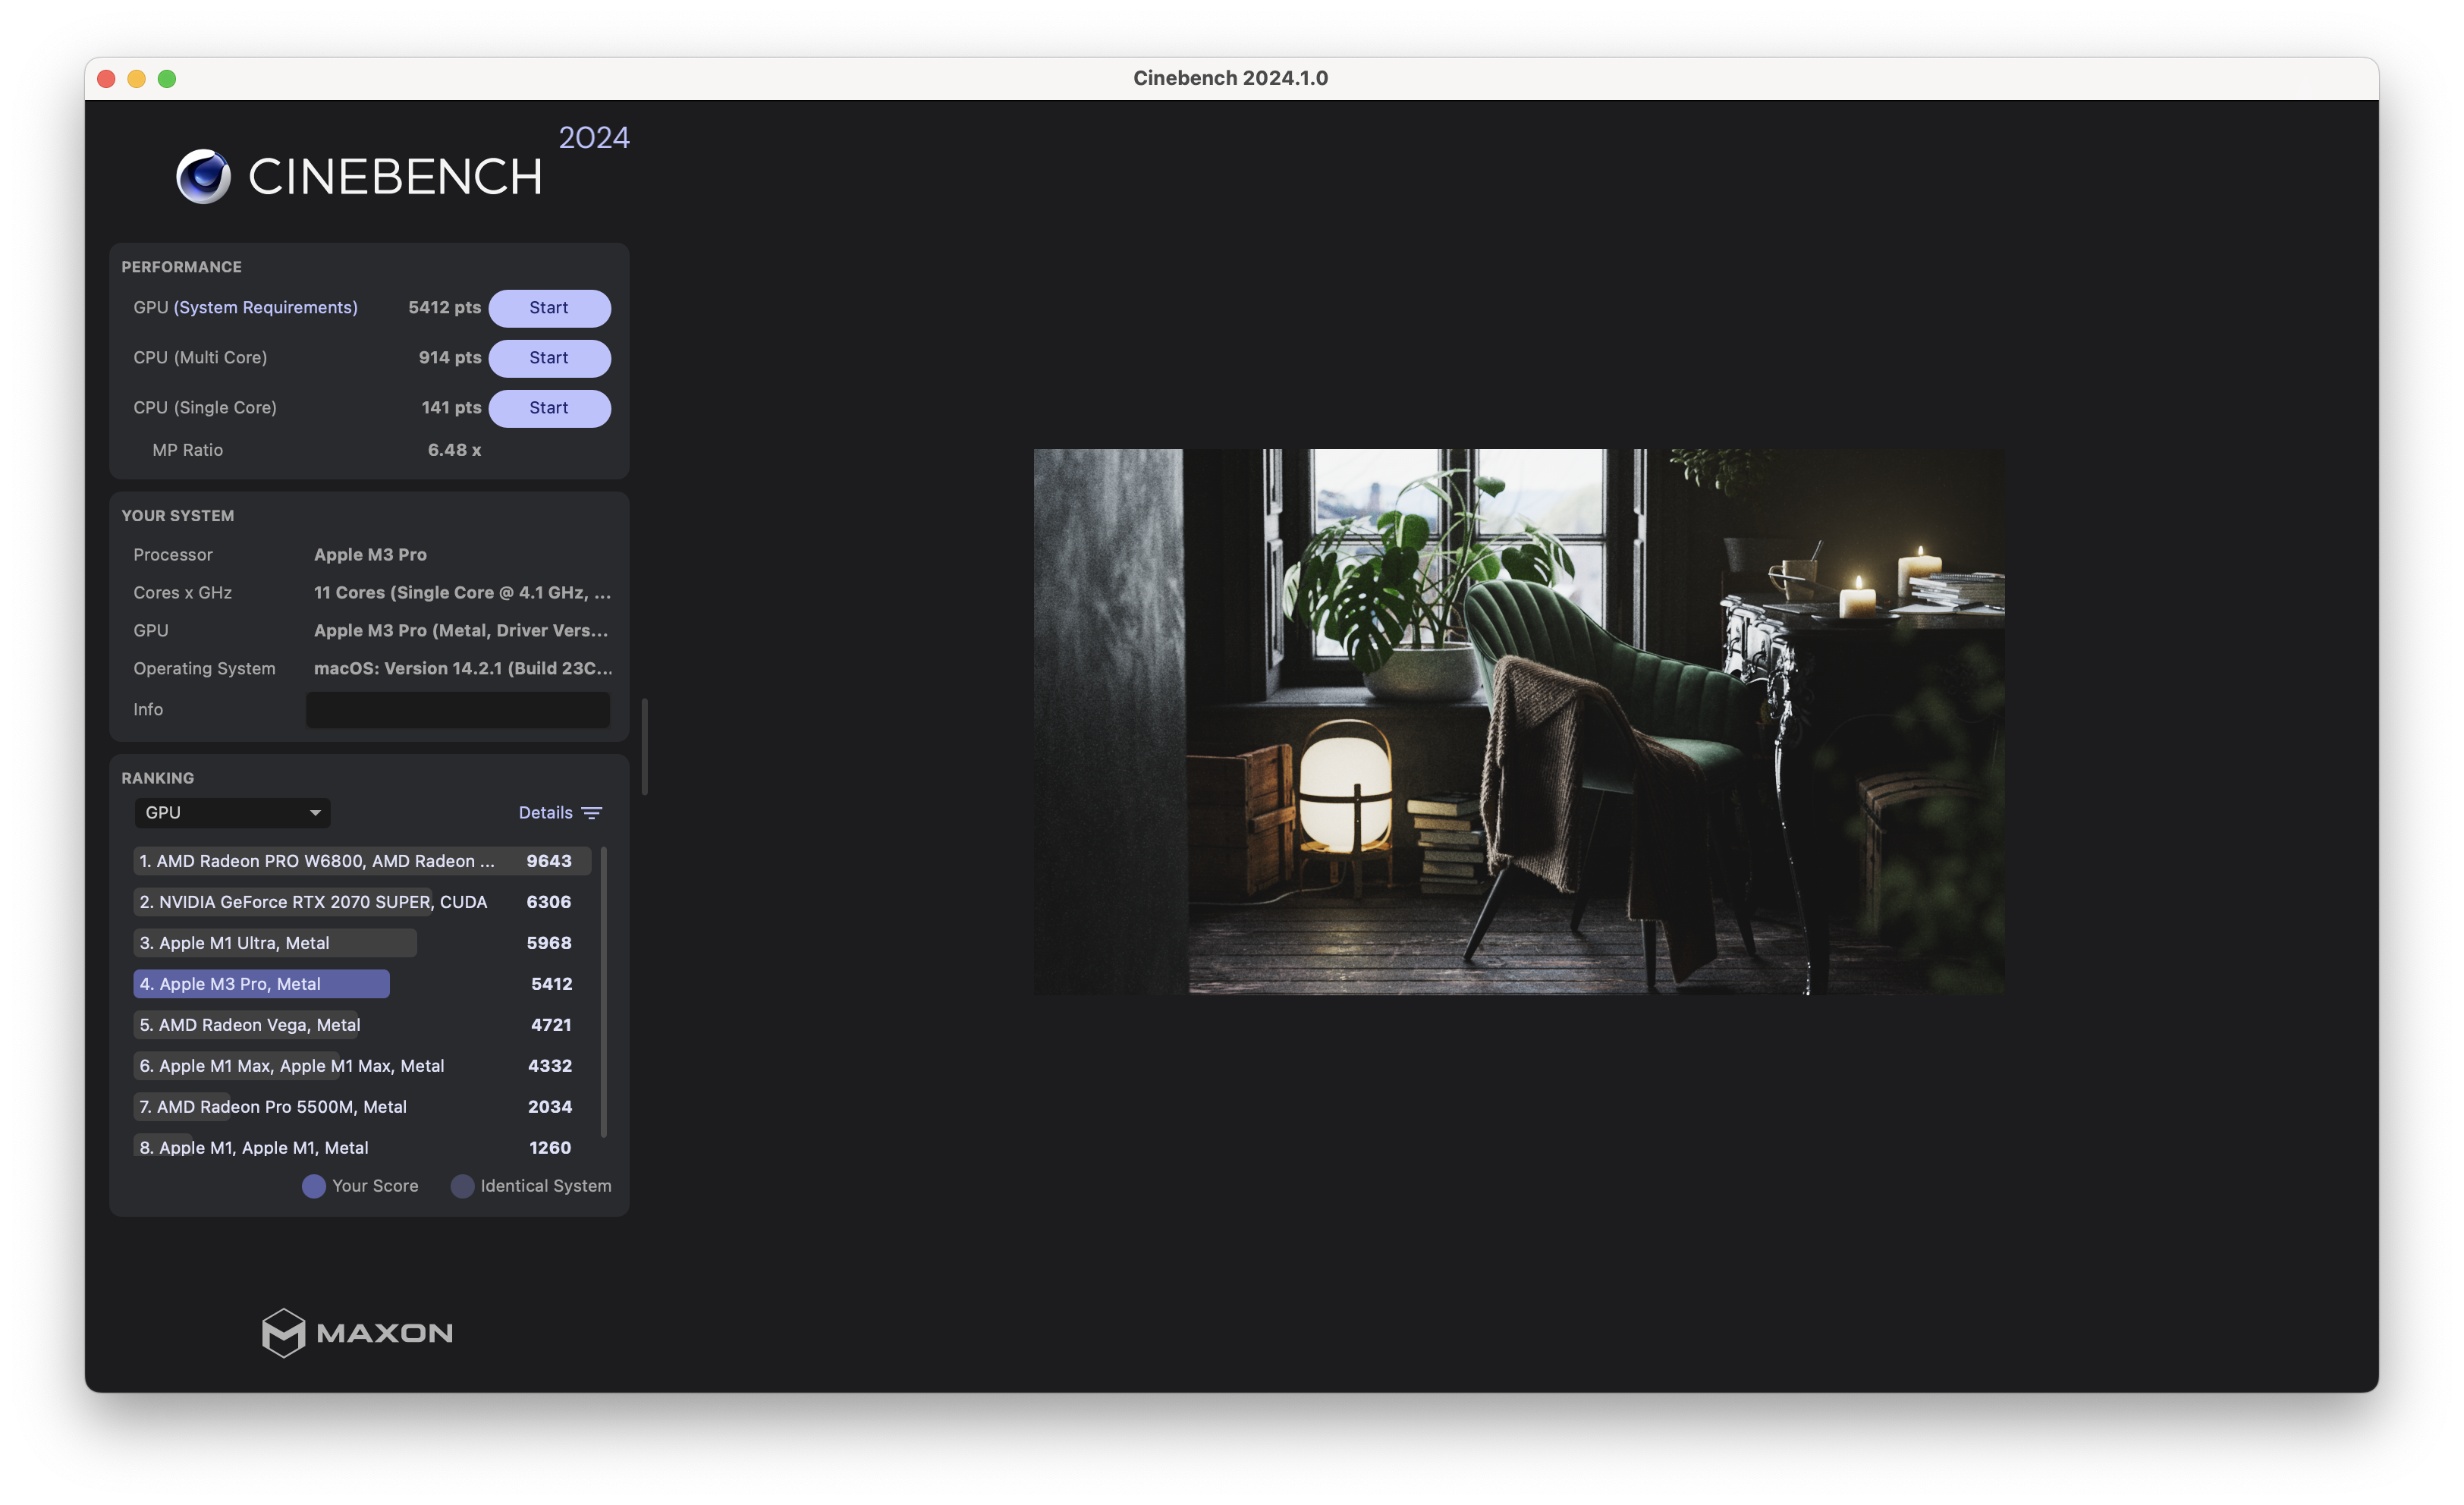Click the Your Score legend circle
The image size is (2464, 1505).
click(x=313, y=1186)
